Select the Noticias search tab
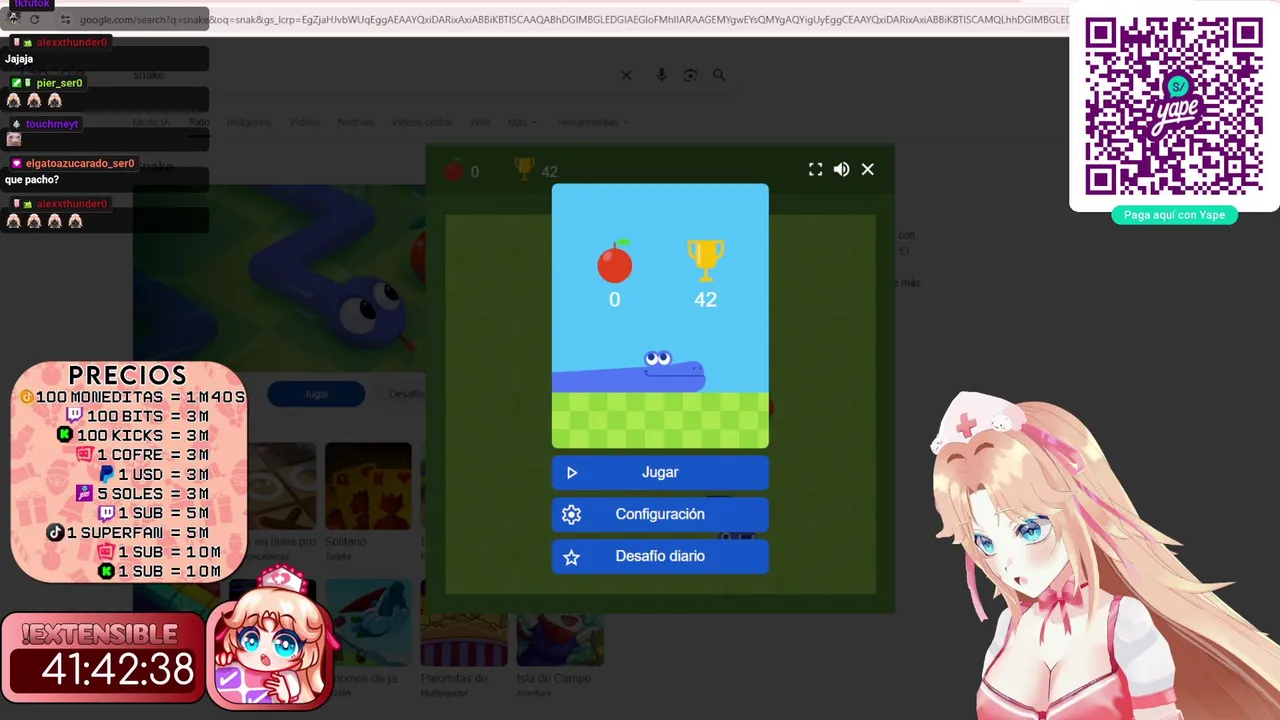 click(355, 122)
